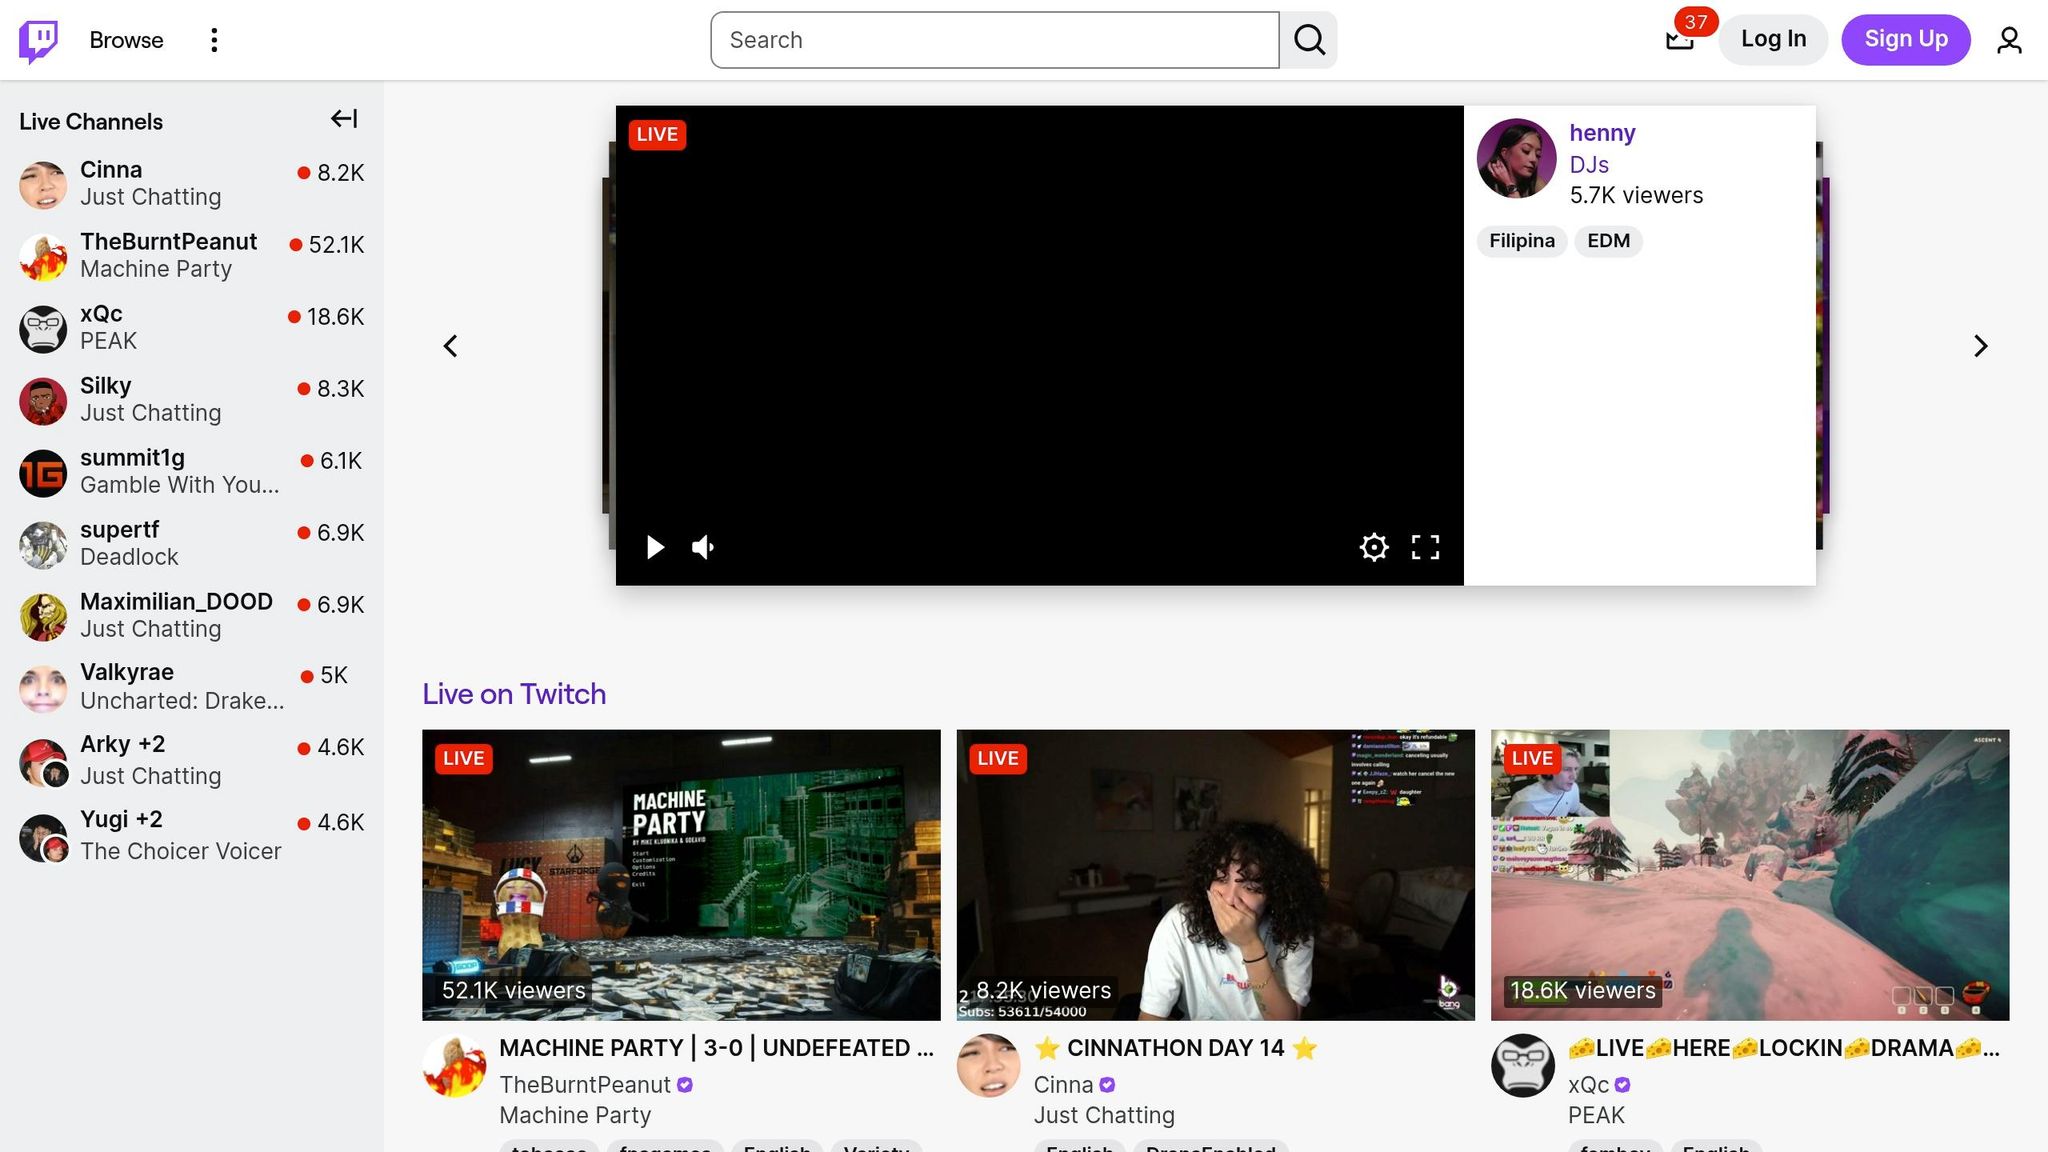
Task: Click the Sign Up button
Action: 1906,39
